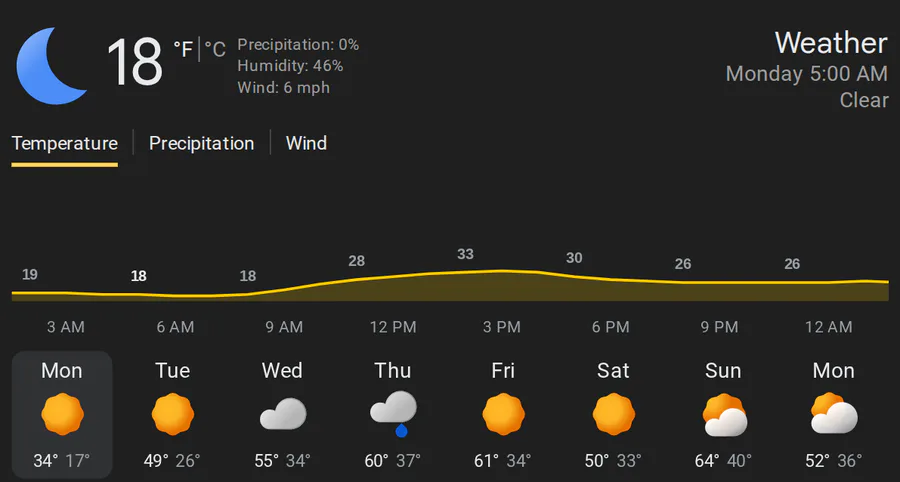Select Thursday's rain cloud icon
This screenshot has width=900, height=482.
click(x=392, y=413)
